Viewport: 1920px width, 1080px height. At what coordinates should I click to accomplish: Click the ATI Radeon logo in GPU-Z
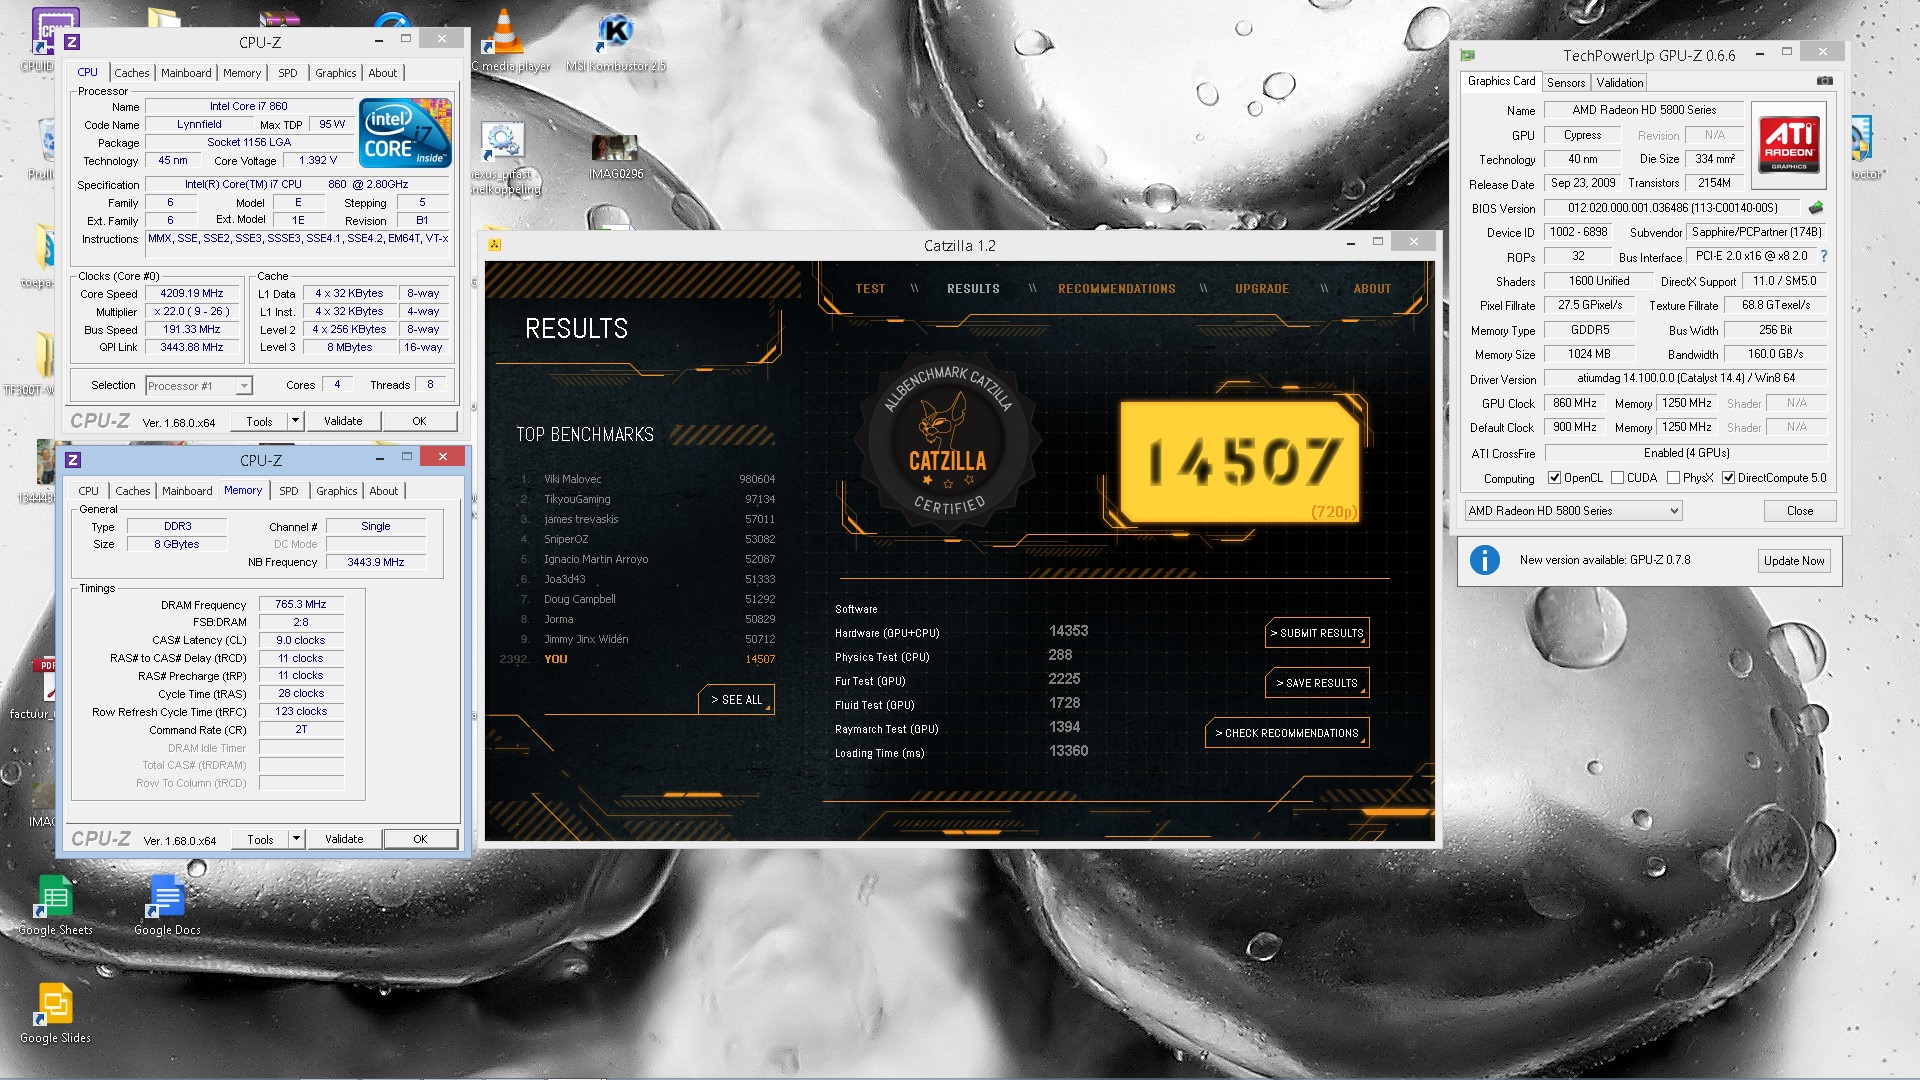[x=1789, y=146]
